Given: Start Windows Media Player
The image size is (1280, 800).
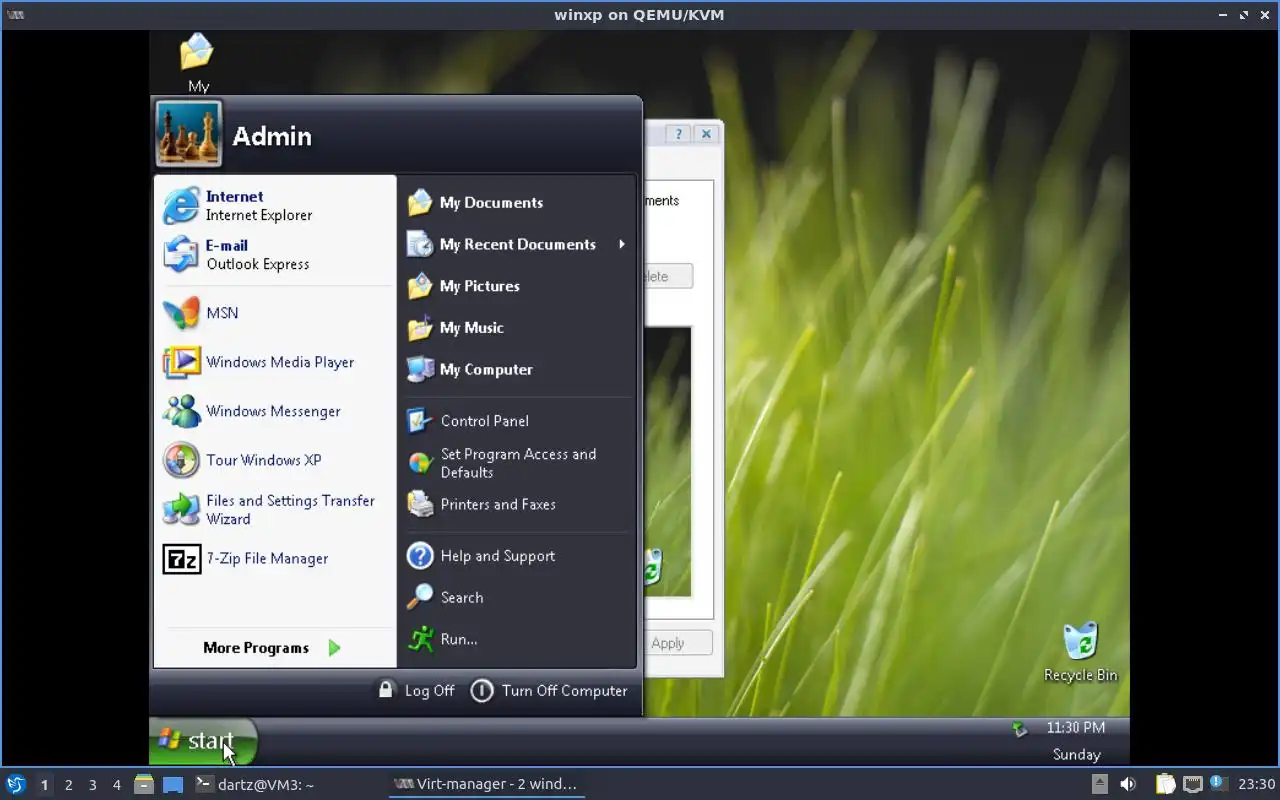Looking at the screenshot, I should 275,362.
